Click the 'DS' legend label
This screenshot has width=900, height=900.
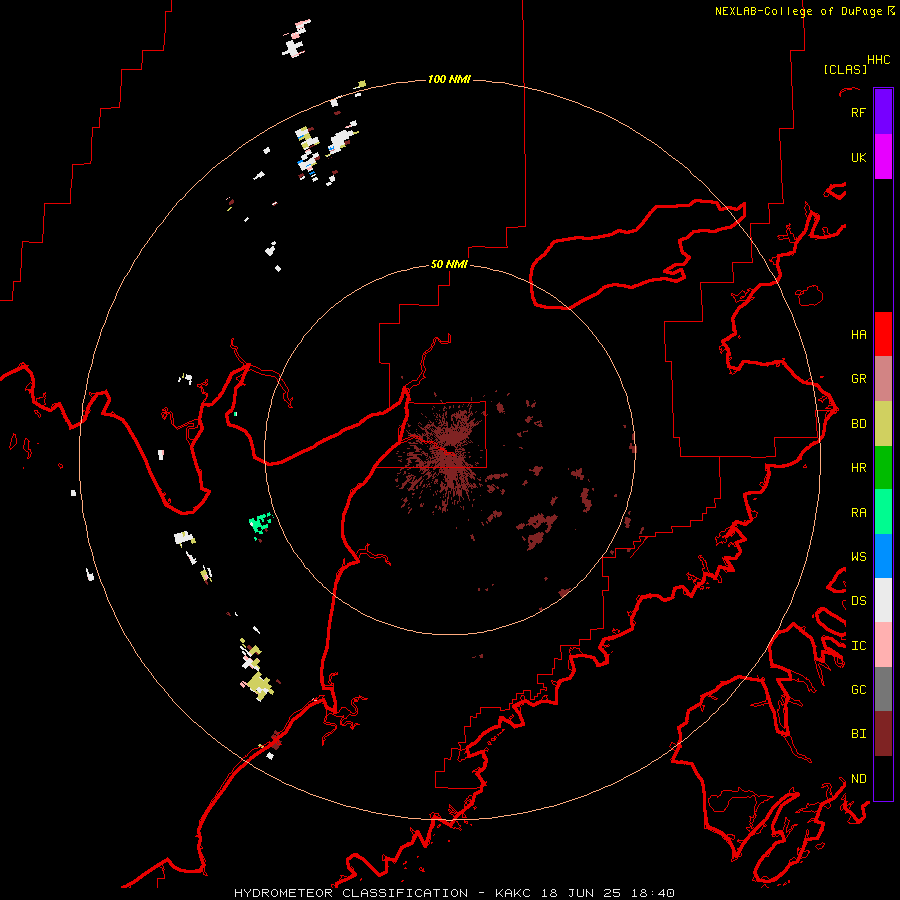tap(858, 600)
